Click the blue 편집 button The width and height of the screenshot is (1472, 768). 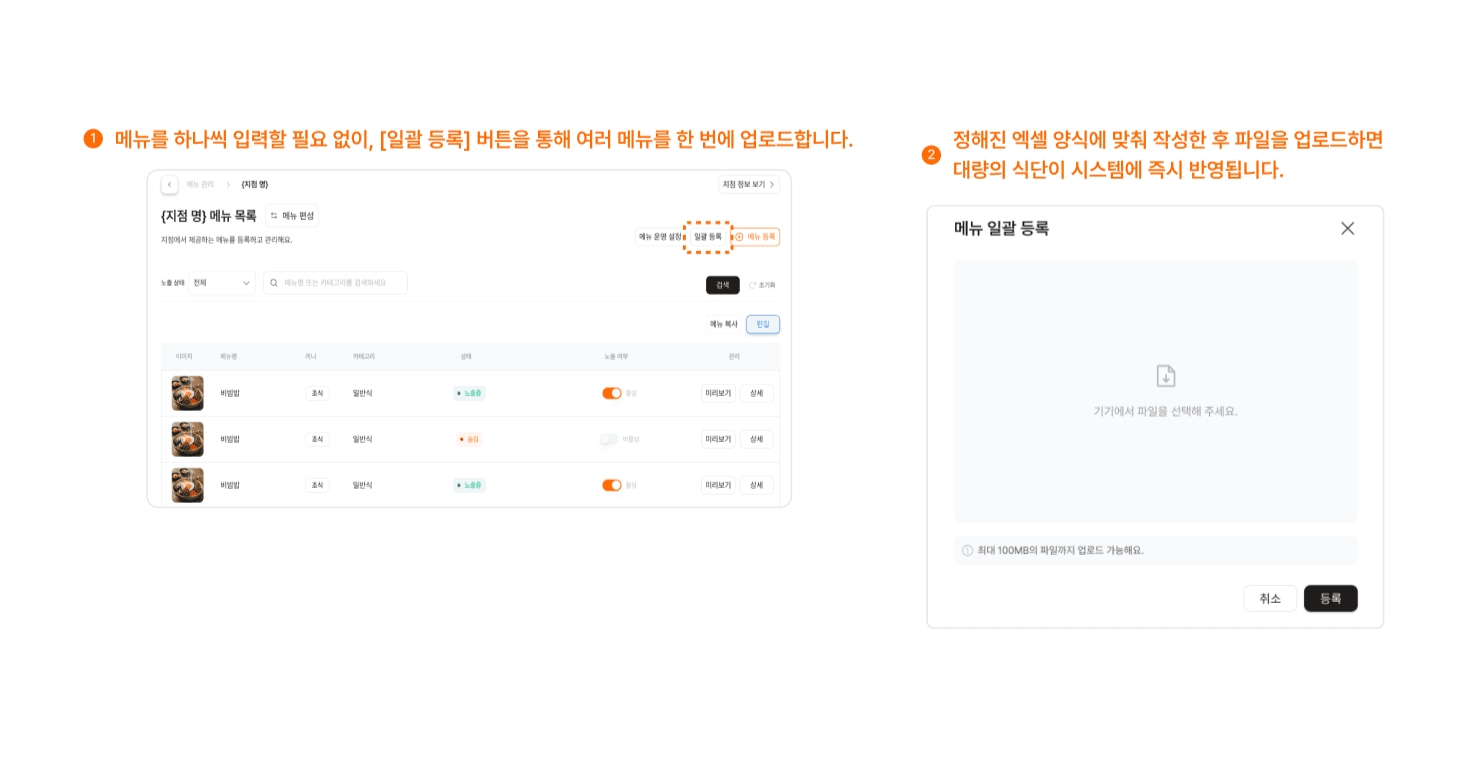(x=763, y=324)
